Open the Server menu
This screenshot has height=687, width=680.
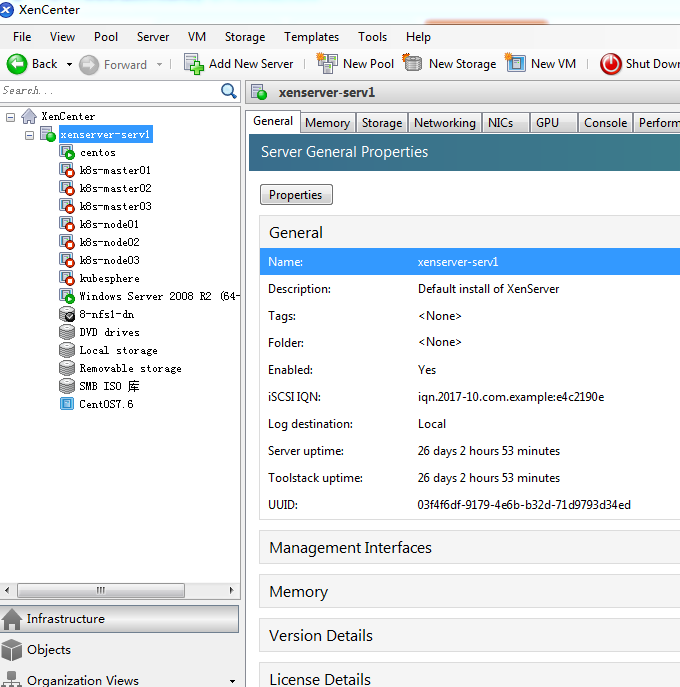click(152, 37)
